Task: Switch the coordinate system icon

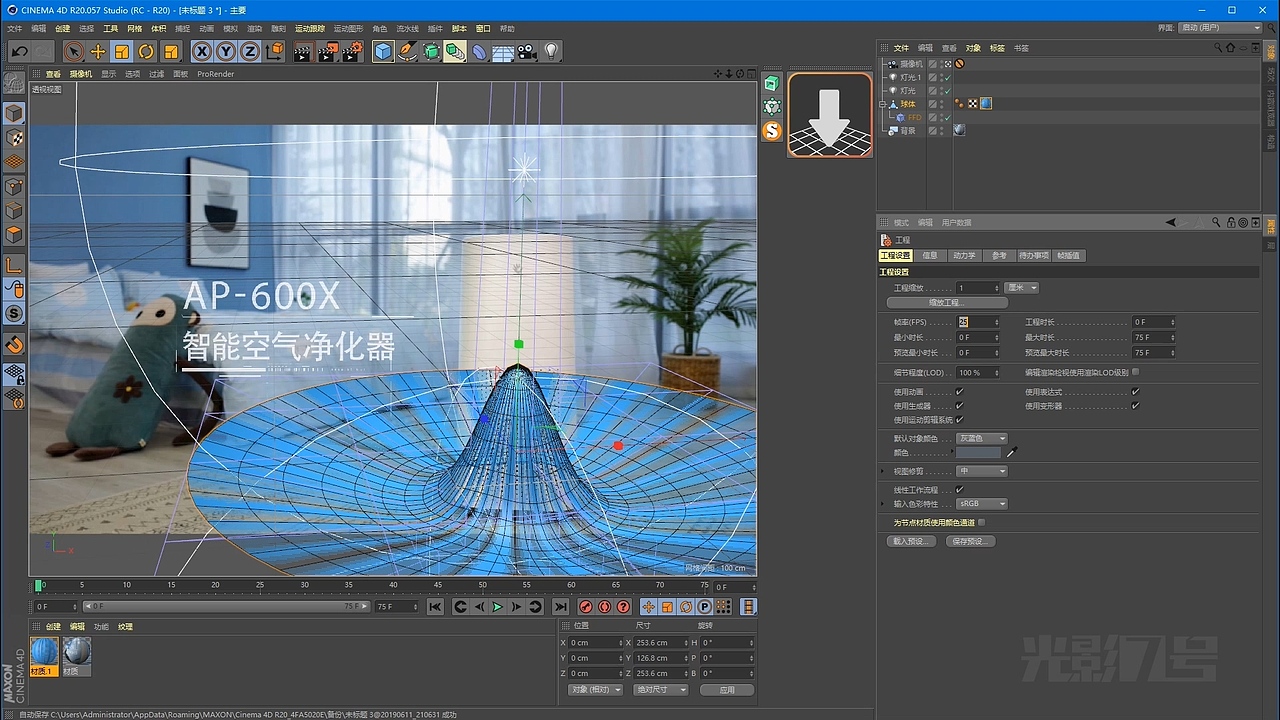Action: click(x=274, y=51)
